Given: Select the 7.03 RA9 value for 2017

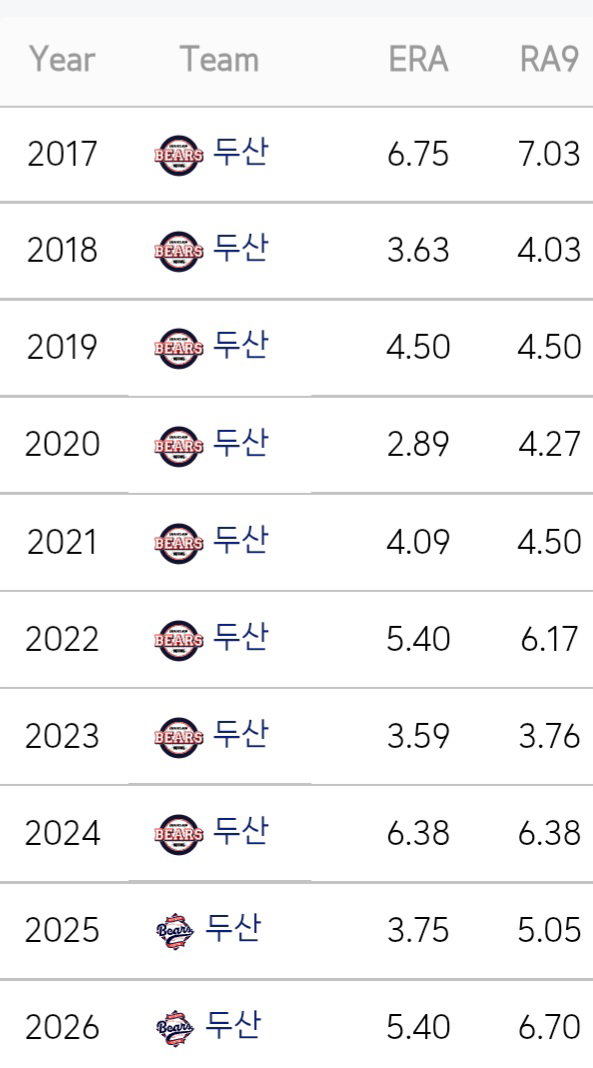Looking at the screenshot, I should pos(549,153).
